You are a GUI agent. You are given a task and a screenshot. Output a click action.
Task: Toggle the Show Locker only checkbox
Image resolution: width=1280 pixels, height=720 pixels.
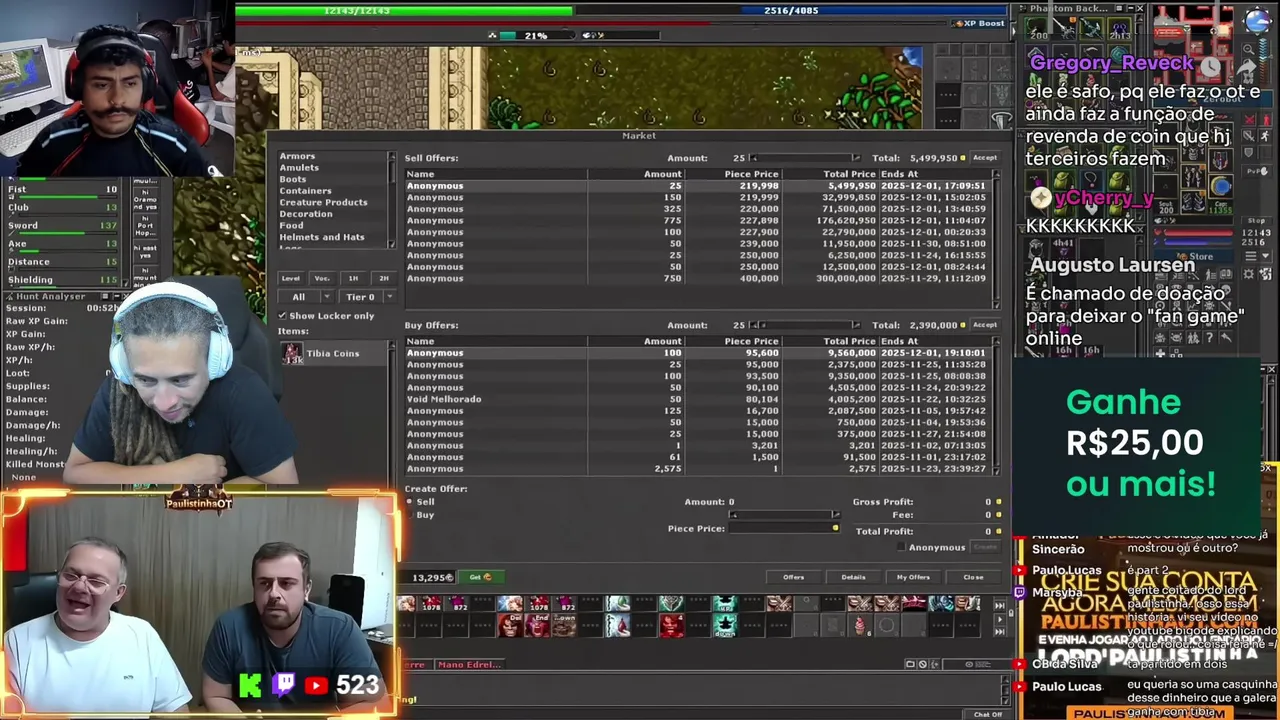click(x=283, y=315)
